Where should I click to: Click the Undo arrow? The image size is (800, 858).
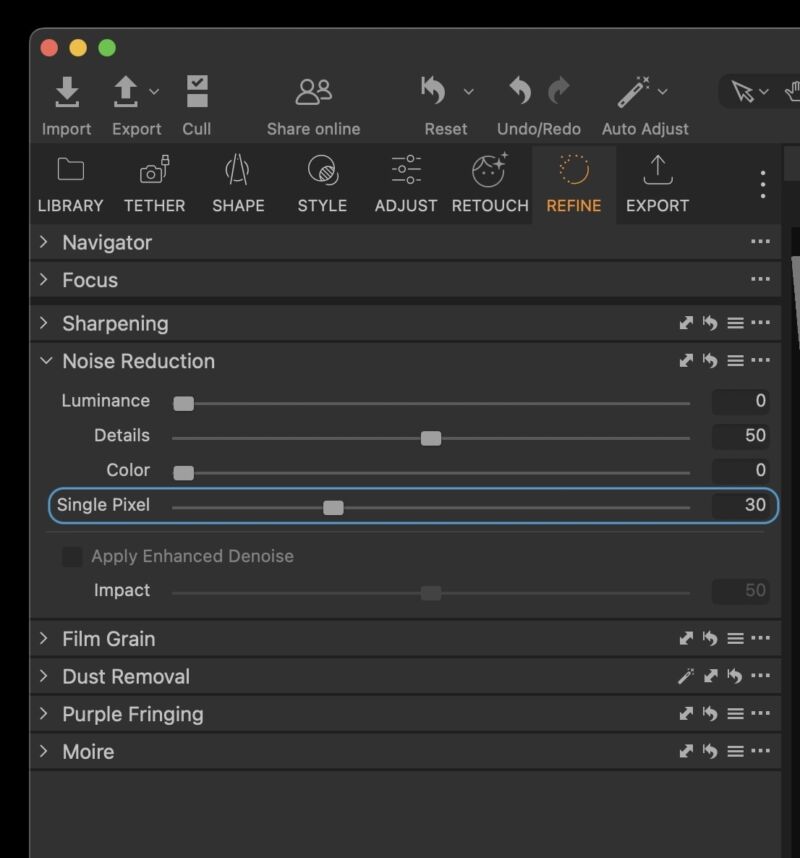coord(520,90)
